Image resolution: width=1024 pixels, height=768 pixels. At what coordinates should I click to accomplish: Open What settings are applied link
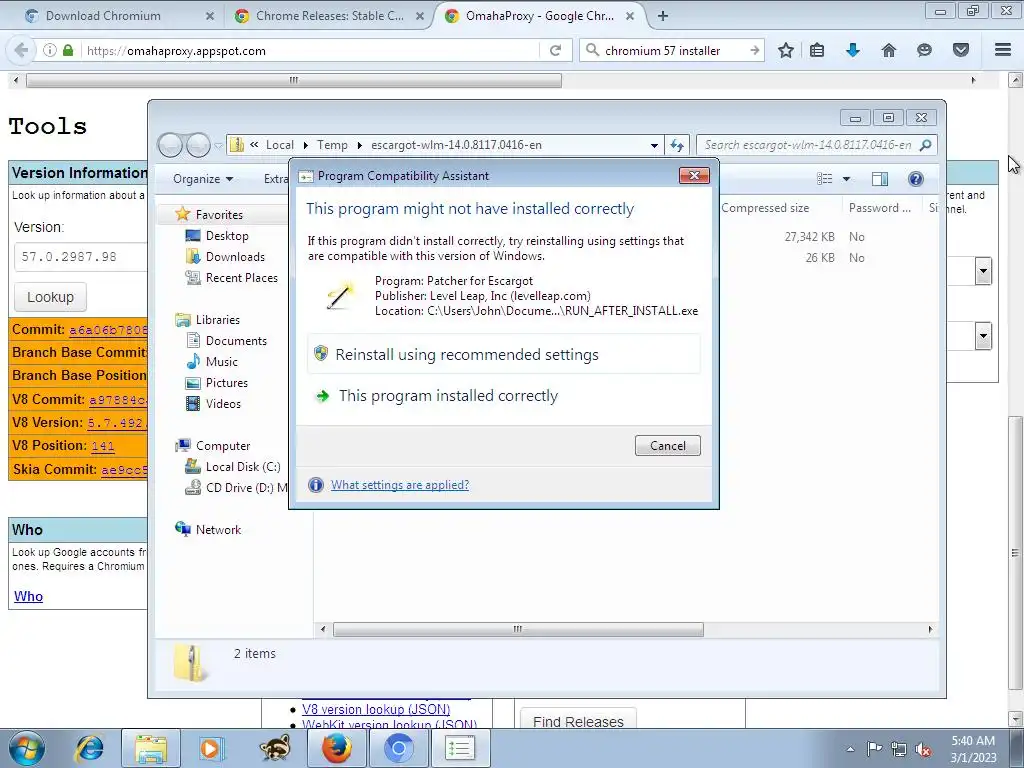[x=400, y=485]
